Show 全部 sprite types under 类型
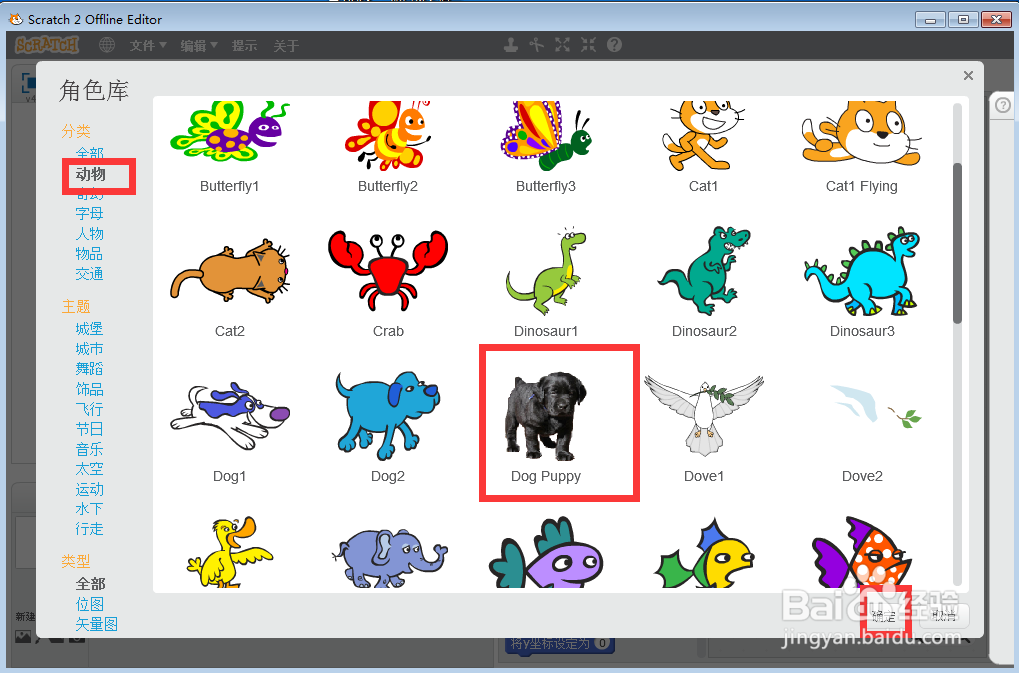1019x673 pixels. [x=90, y=583]
